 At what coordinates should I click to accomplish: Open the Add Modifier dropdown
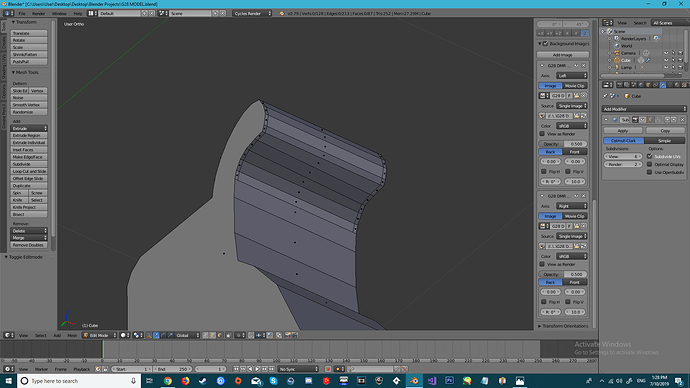pos(644,109)
